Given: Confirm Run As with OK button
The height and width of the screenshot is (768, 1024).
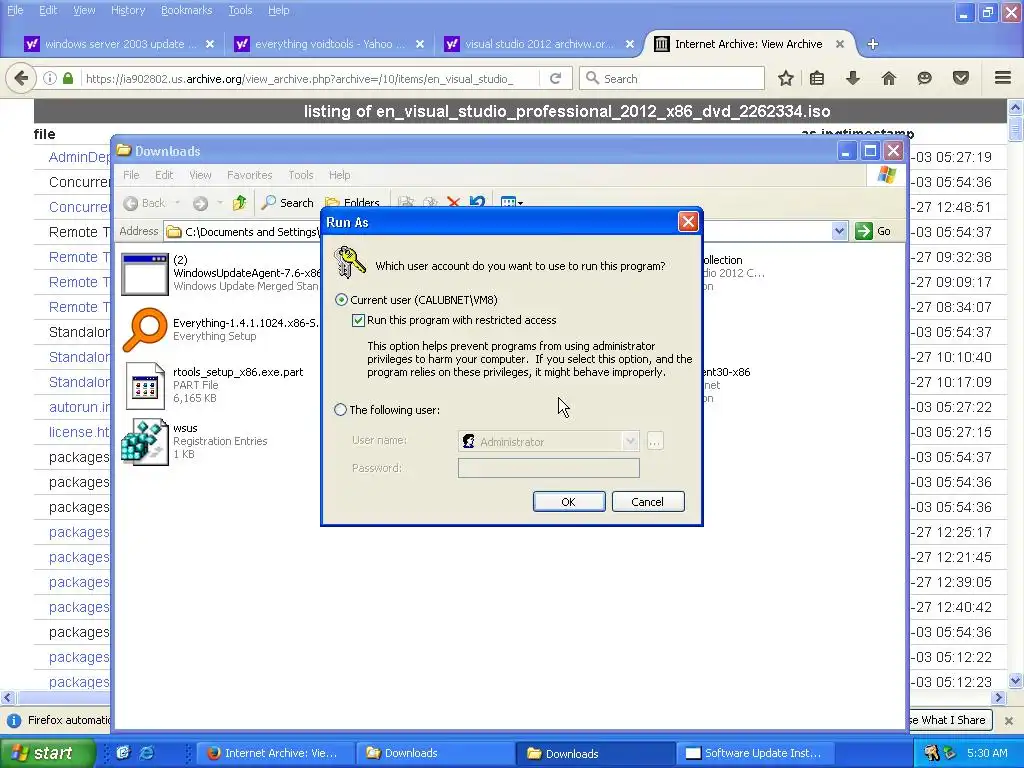Looking at the screenshot, I should [x=569, y=502].
